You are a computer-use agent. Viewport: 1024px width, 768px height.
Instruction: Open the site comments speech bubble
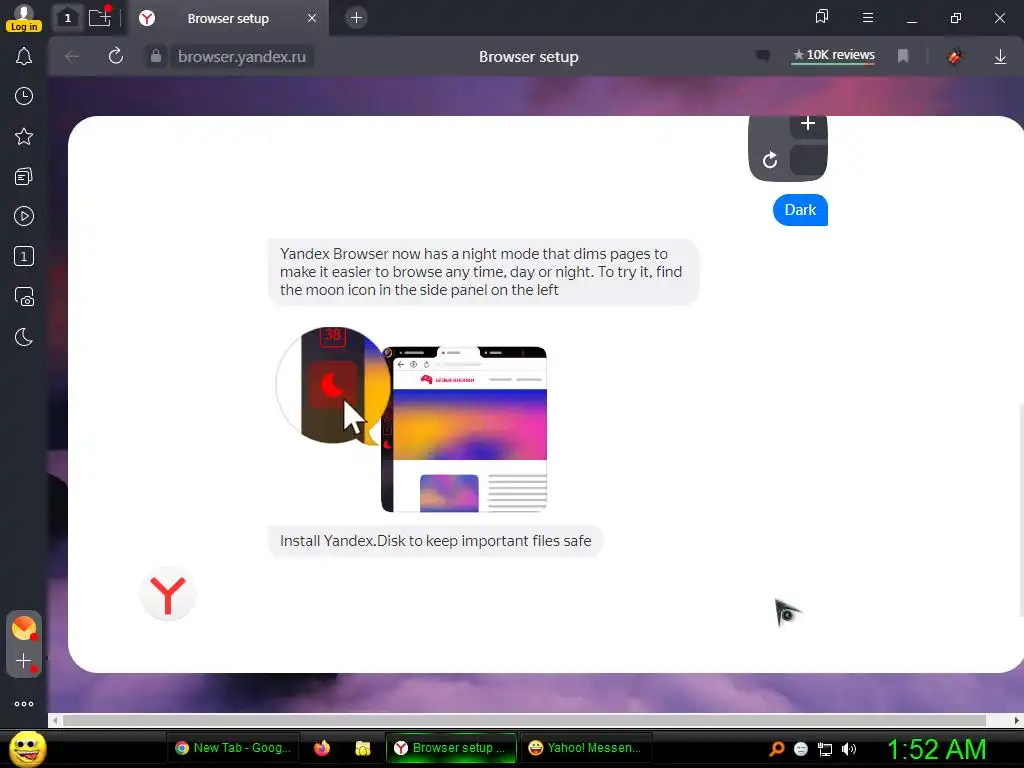click(x=762, y=56)
